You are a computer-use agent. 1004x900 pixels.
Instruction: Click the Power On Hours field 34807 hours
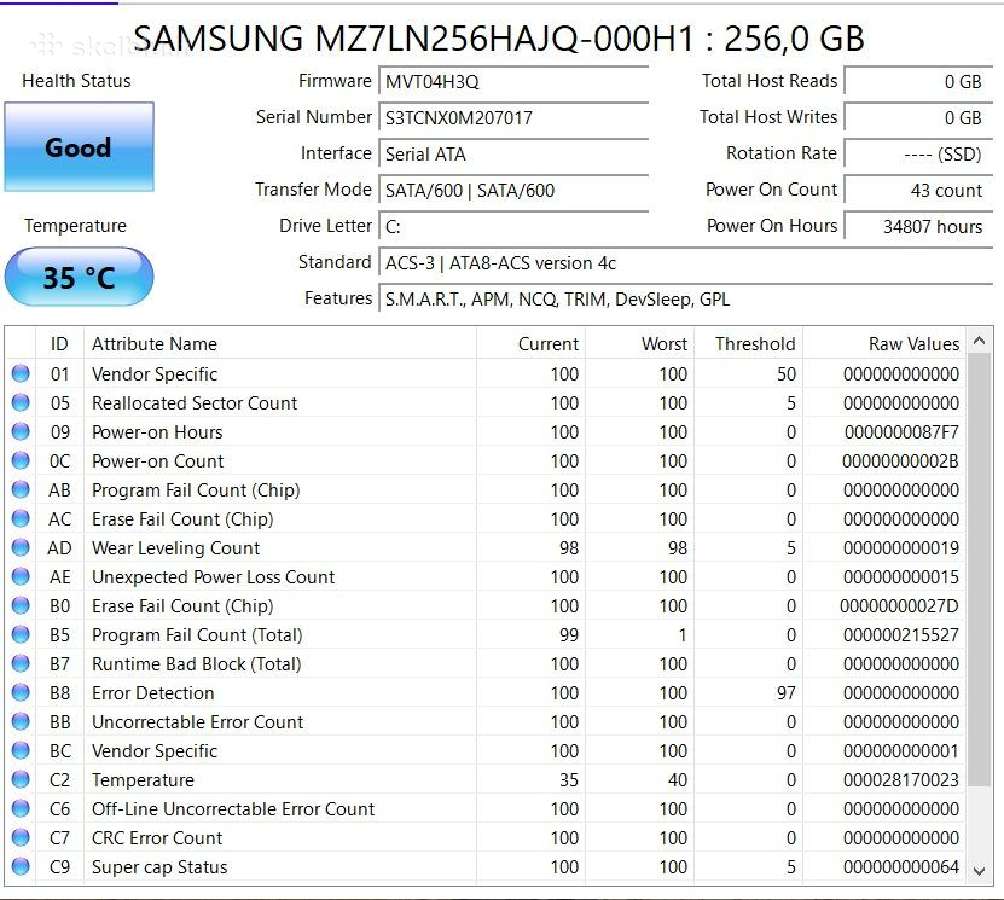(x=918, y=227)
